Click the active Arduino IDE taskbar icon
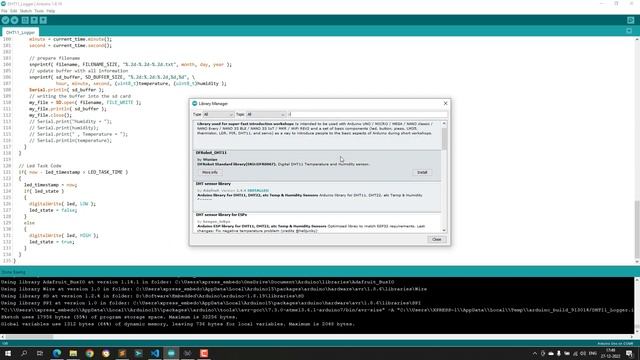The width and height of the screenshot is (640, 360). [171, 353]
